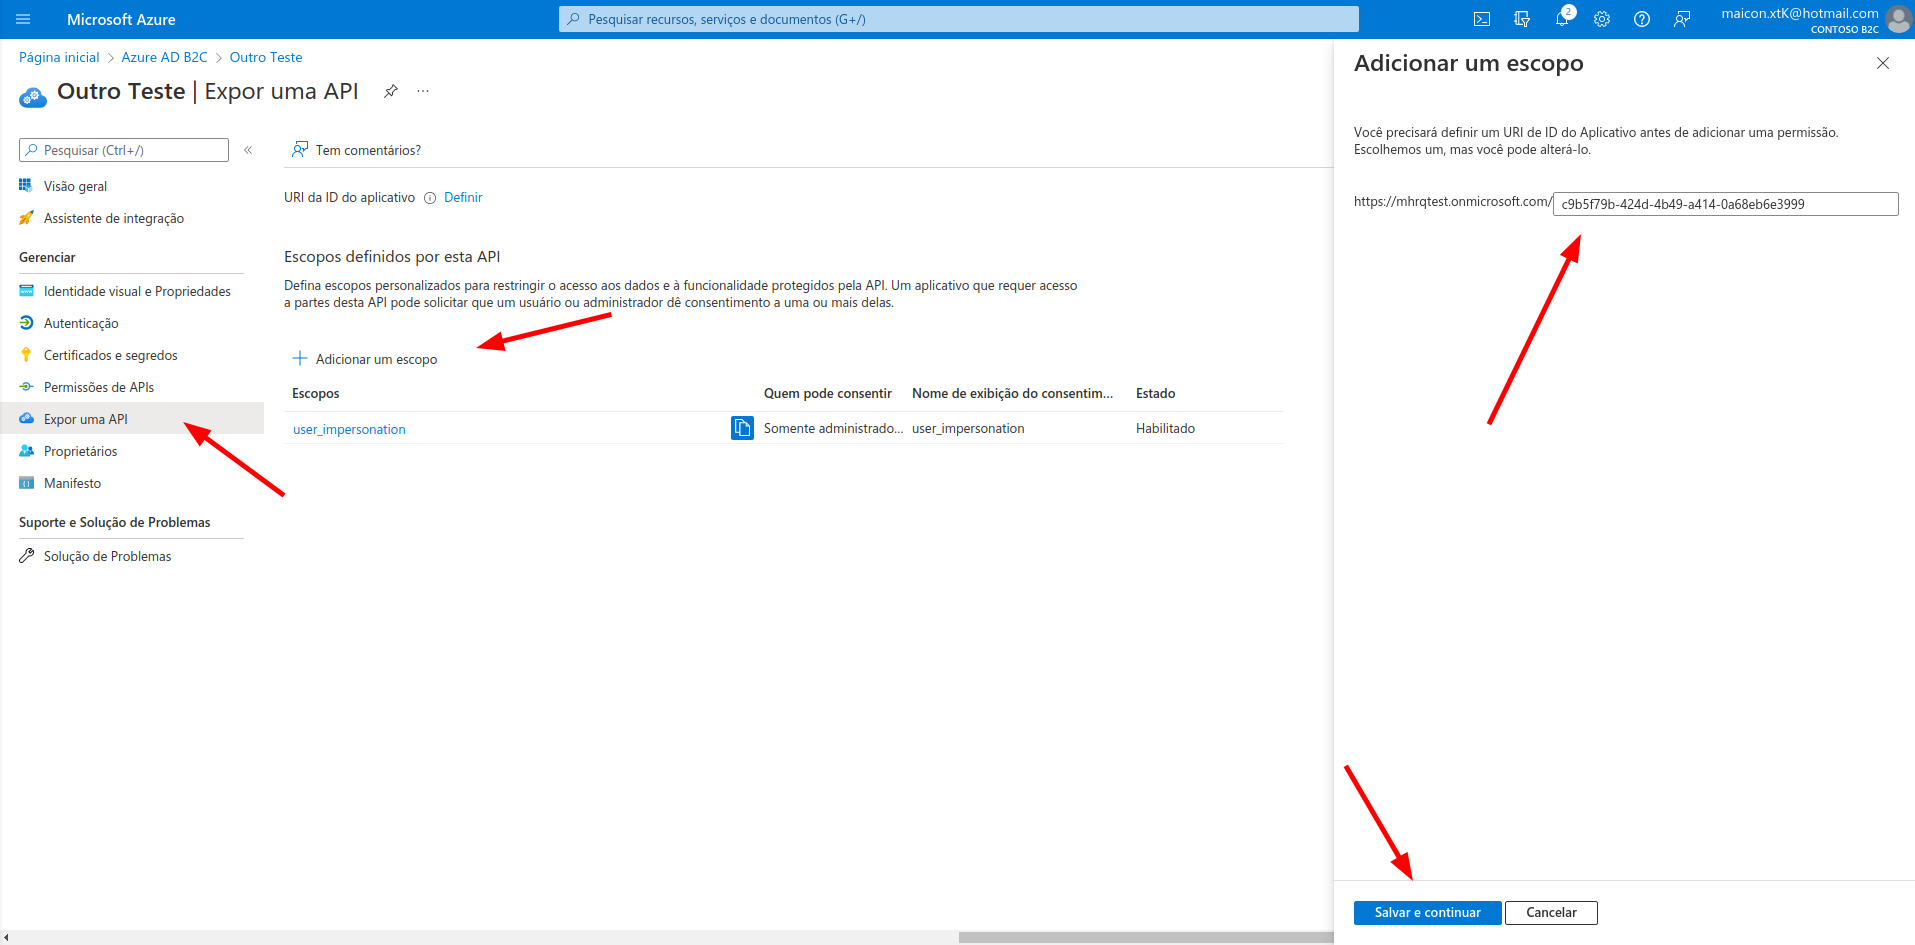Select Expor uma API menu item
This screenshot has width=1915, height=945.
[x=131, y=419]
